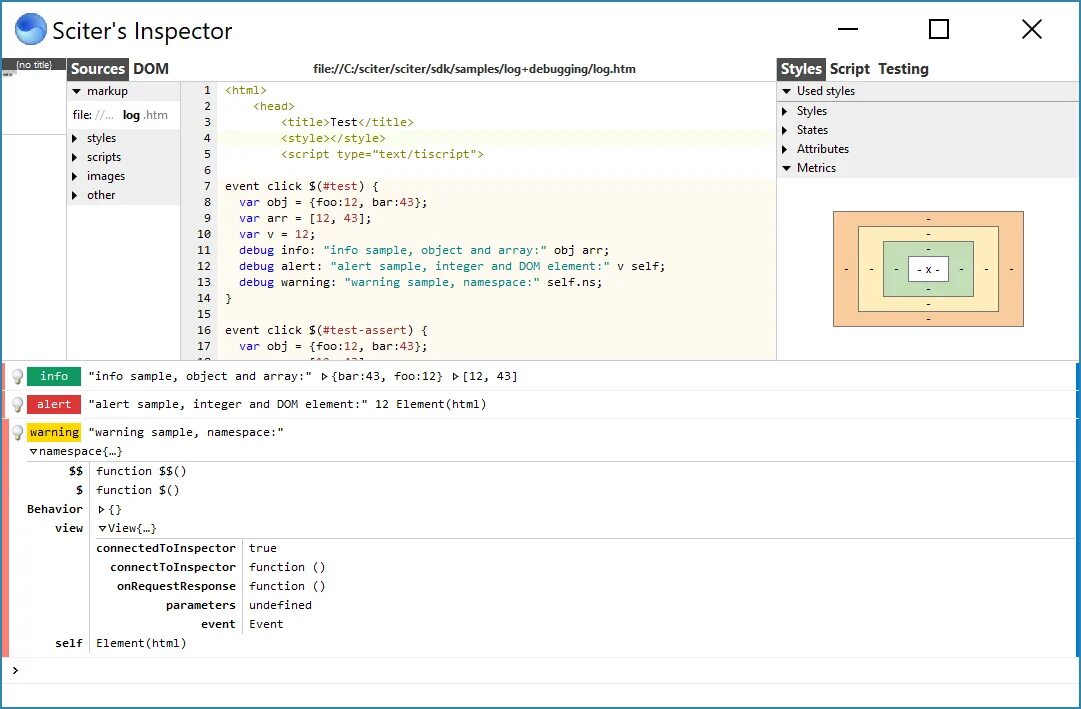Expand the scripts section

74,158
